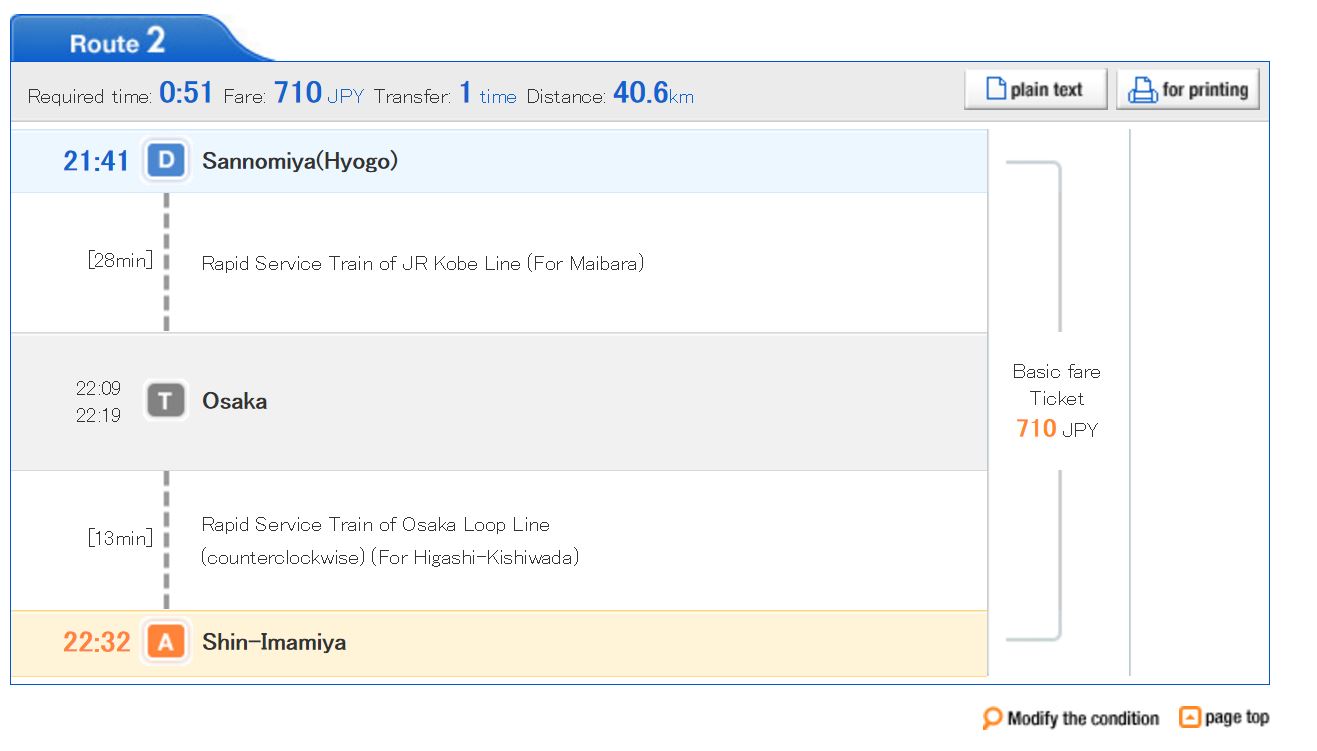
Task: Open Modify the condition link
Action: (x=1083, y=718)
